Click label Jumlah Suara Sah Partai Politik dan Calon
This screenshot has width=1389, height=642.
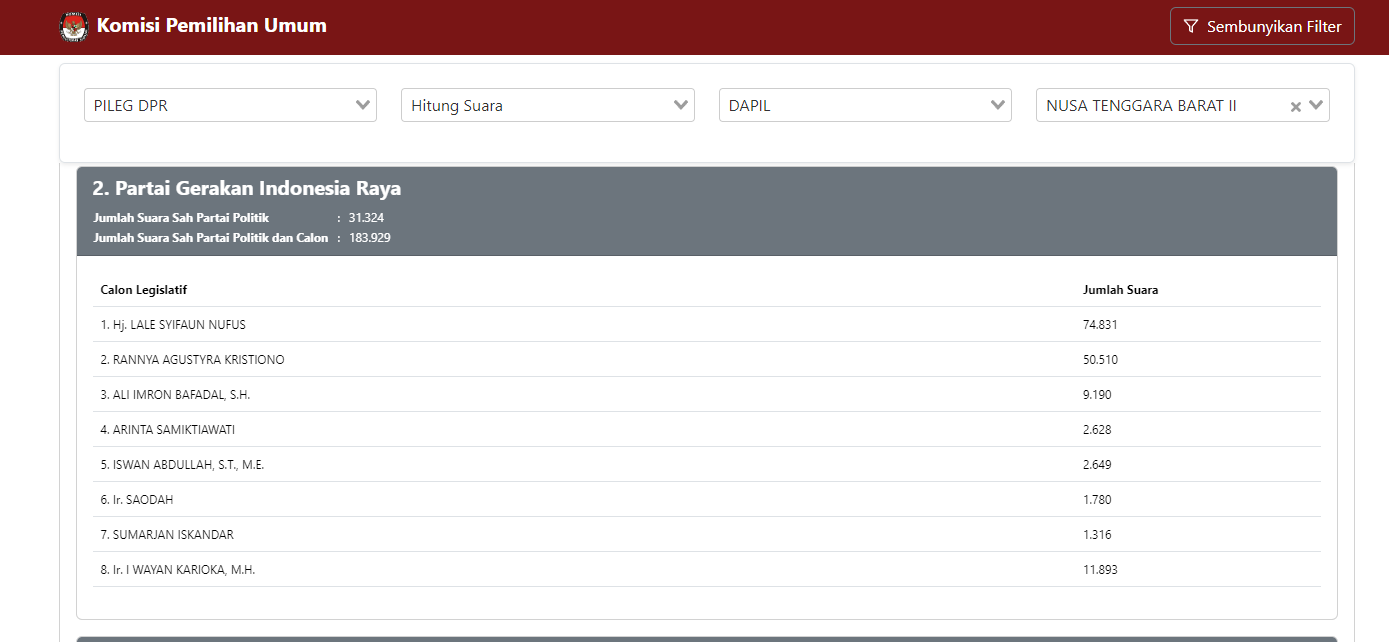tap(211, 238)
